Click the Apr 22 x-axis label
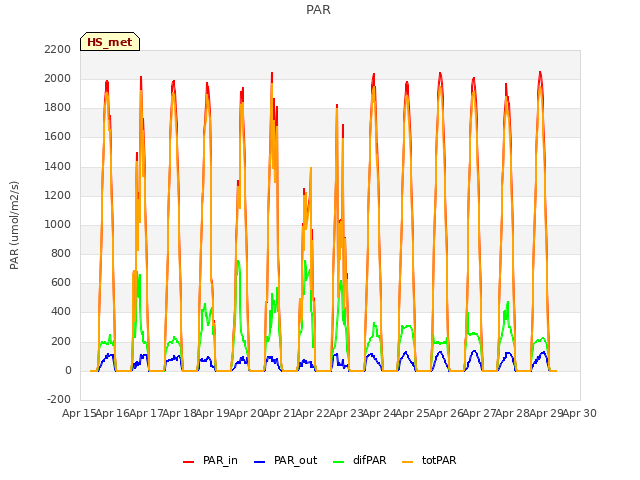This screenshot has height=480, width=640. point(313,413)
